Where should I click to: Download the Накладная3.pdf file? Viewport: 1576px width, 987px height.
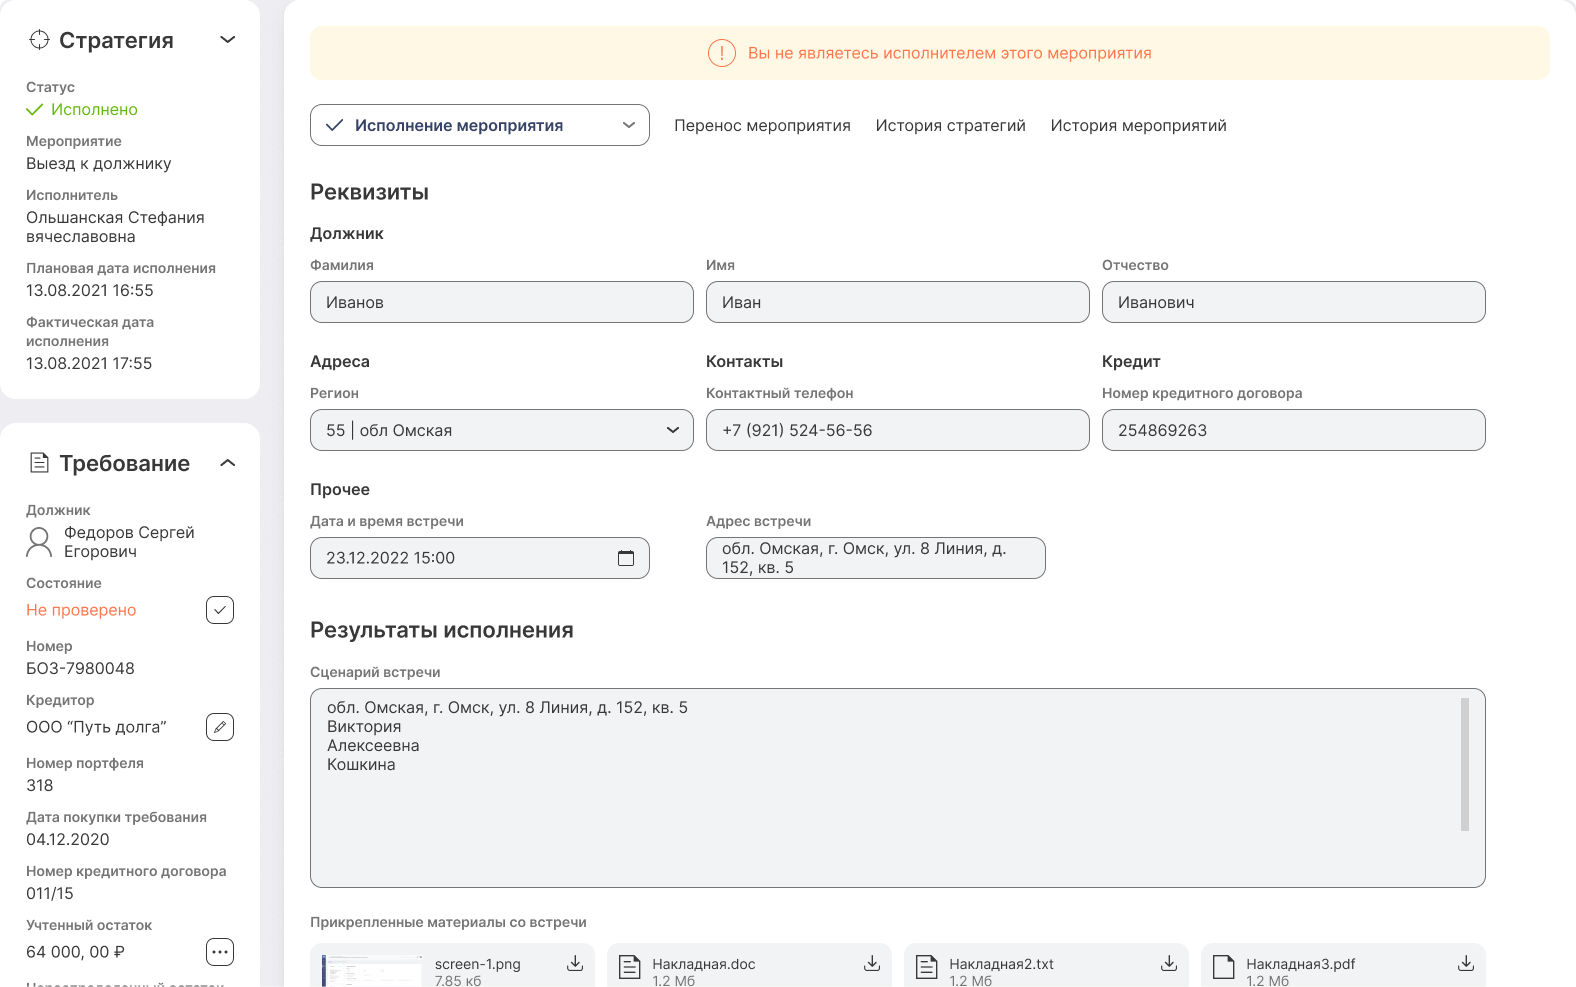[1465, 964]
